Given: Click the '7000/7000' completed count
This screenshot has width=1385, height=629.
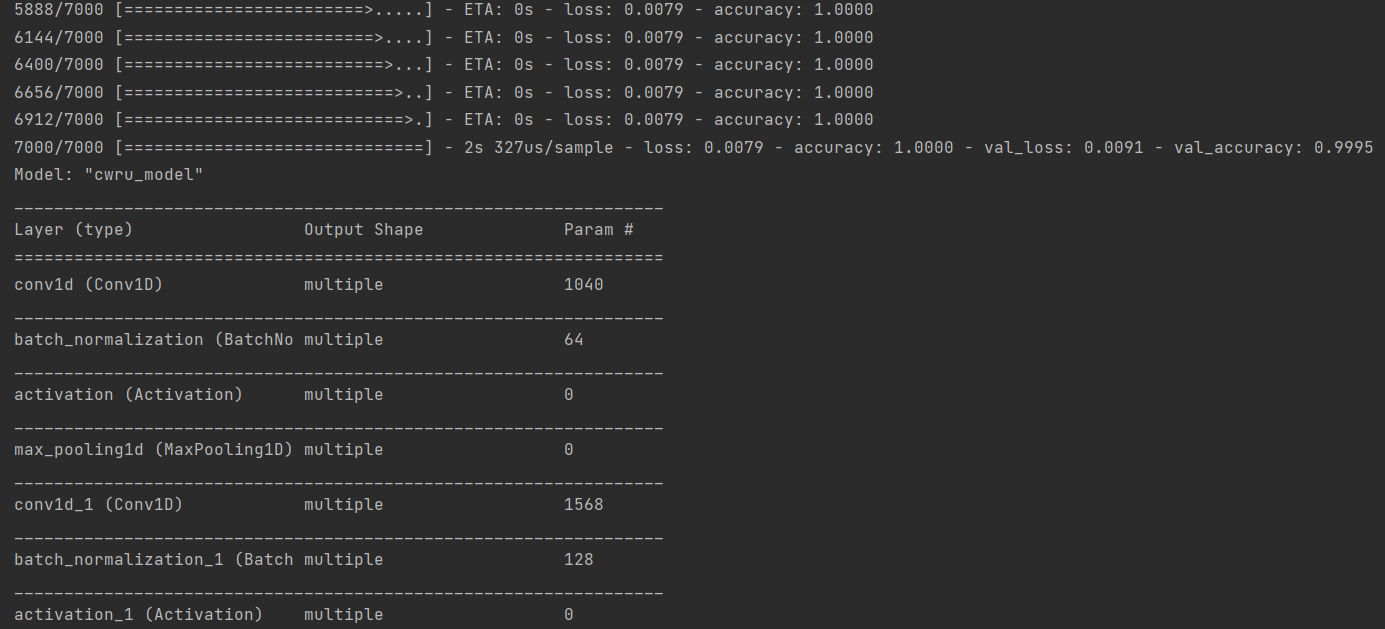Looking at the screenshot, I should coord(58,147).
